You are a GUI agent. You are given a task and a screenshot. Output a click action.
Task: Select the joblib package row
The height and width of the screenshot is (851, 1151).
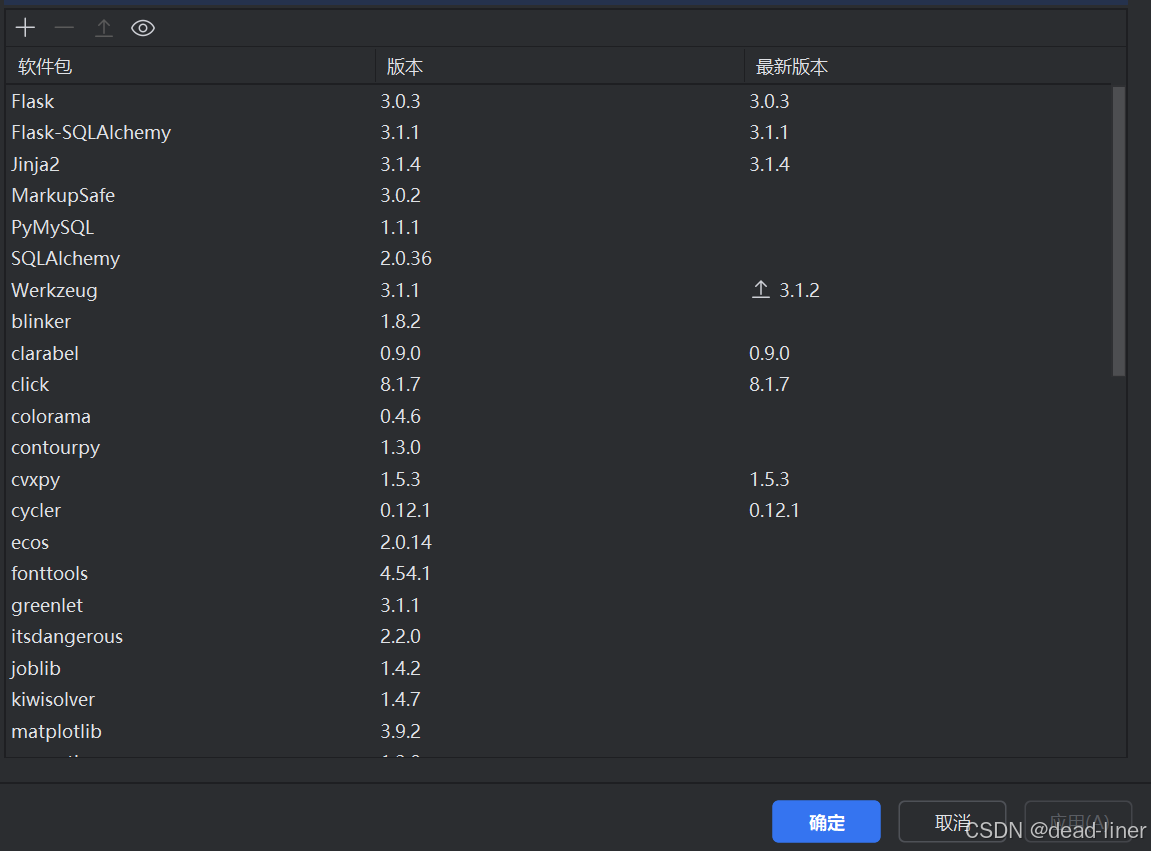(559, 668)
